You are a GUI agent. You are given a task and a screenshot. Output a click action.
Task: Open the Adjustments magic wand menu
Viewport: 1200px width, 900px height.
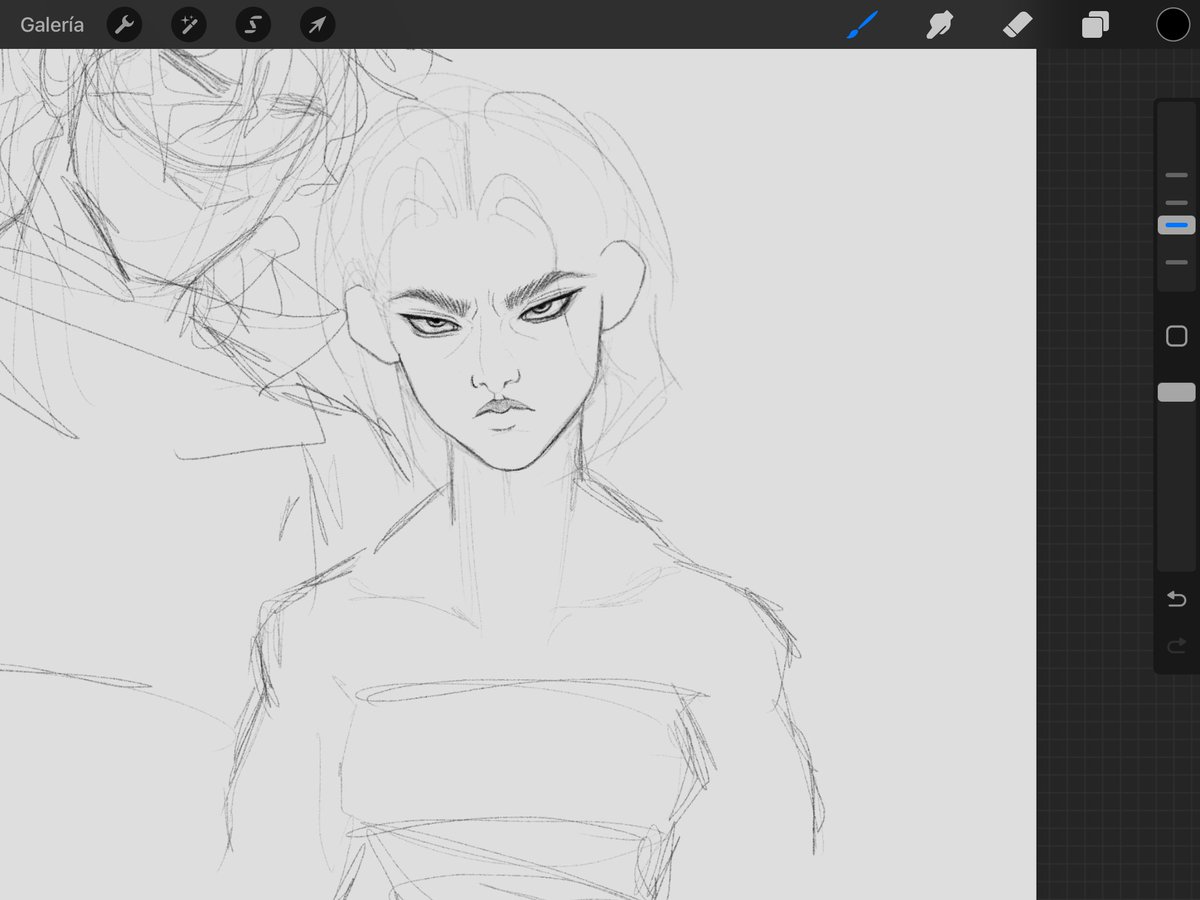tap(188, 24)
